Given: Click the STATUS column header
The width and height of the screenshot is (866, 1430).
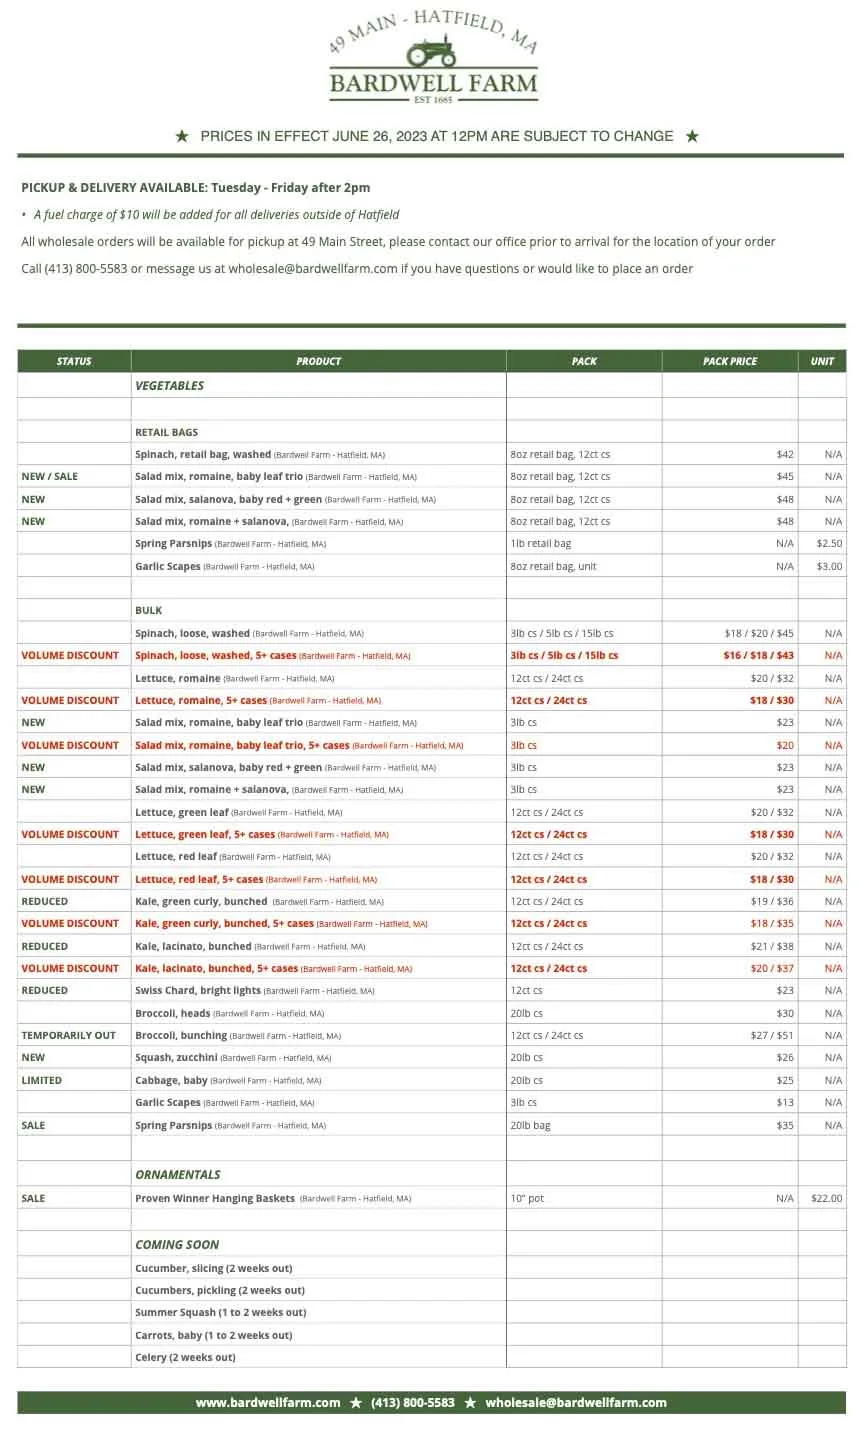Looking at the screenshot, I should (x=74, y=361).
